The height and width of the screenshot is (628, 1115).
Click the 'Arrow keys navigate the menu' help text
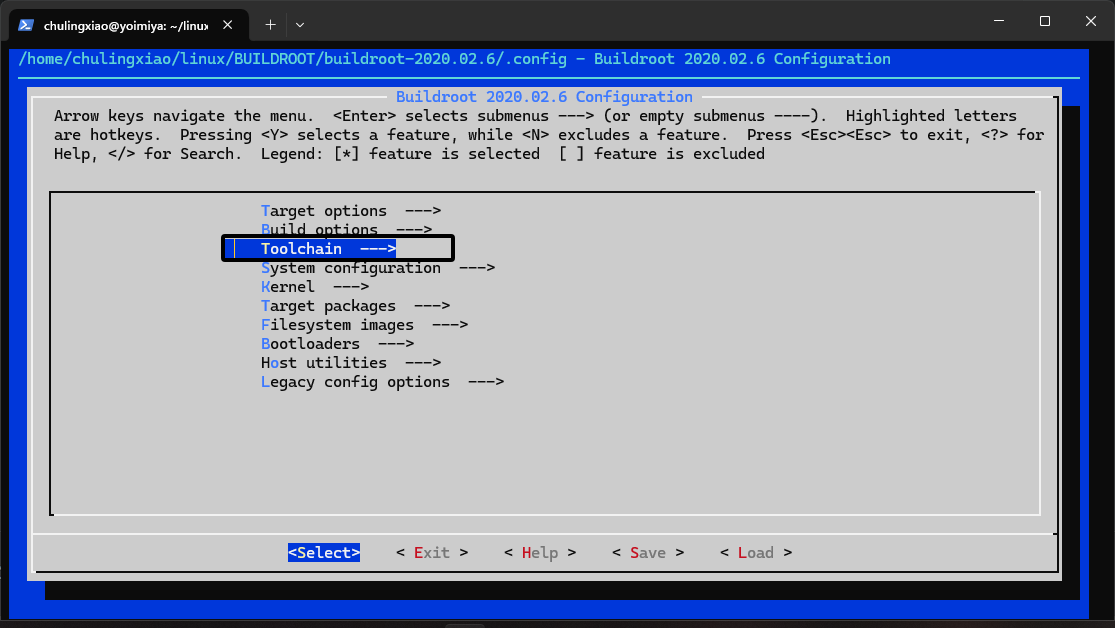coord(184,115)
